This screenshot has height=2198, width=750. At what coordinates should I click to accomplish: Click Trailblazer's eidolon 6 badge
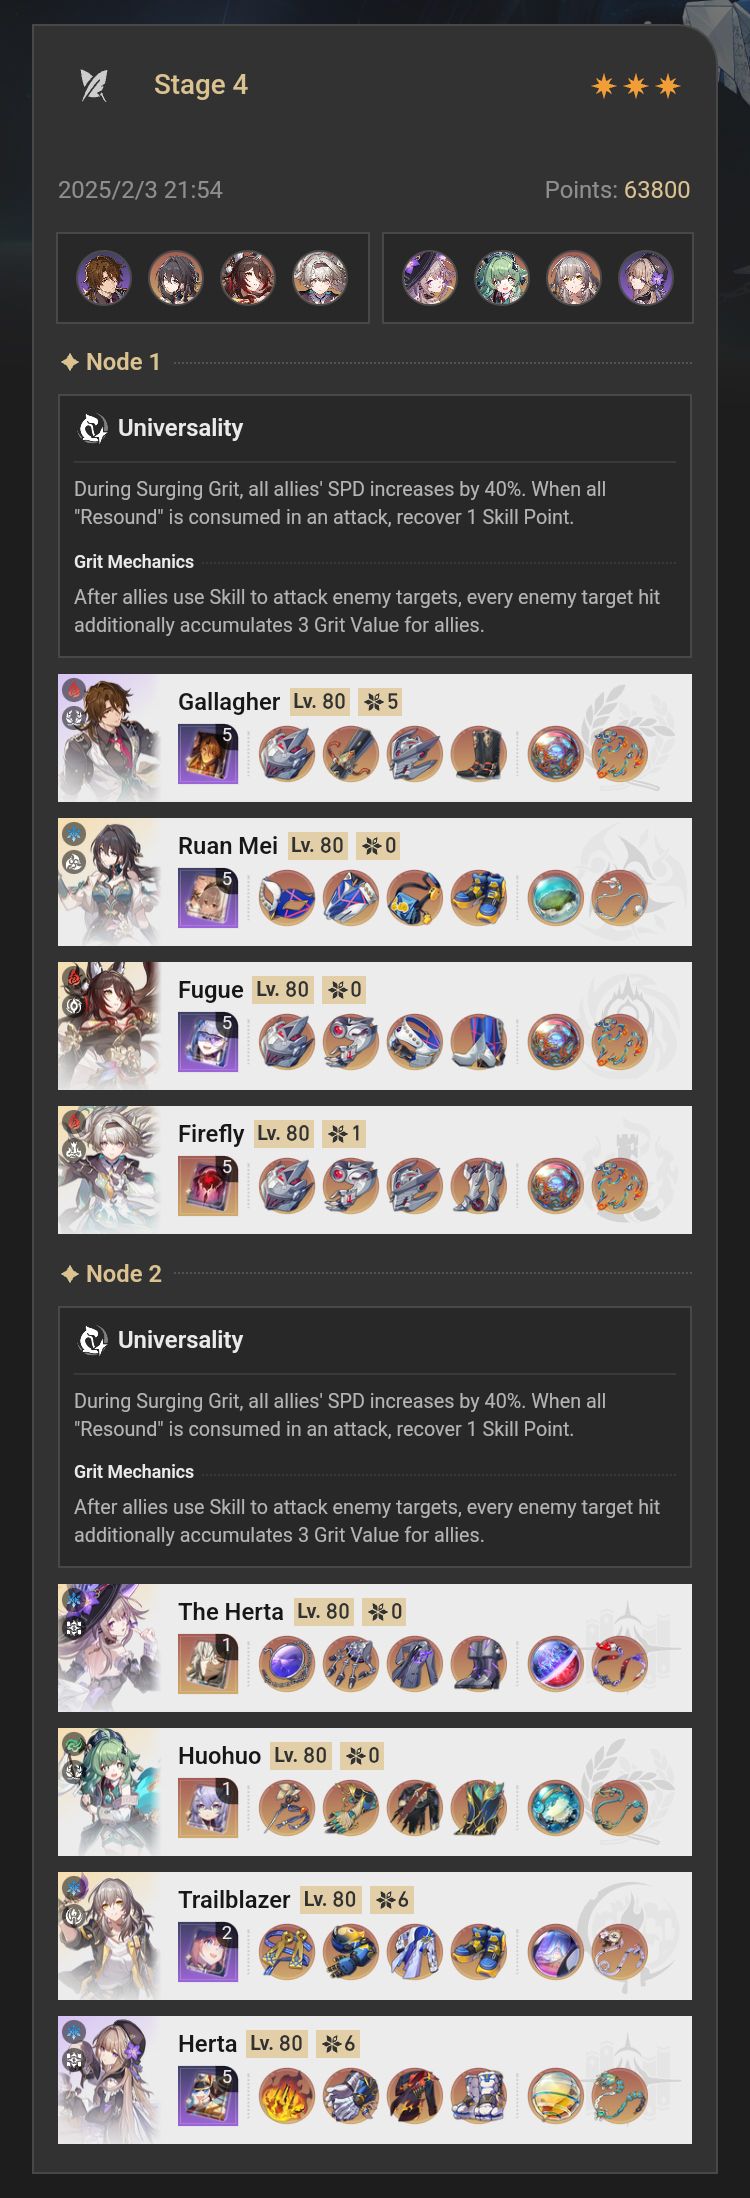[x=391, y=1900]
